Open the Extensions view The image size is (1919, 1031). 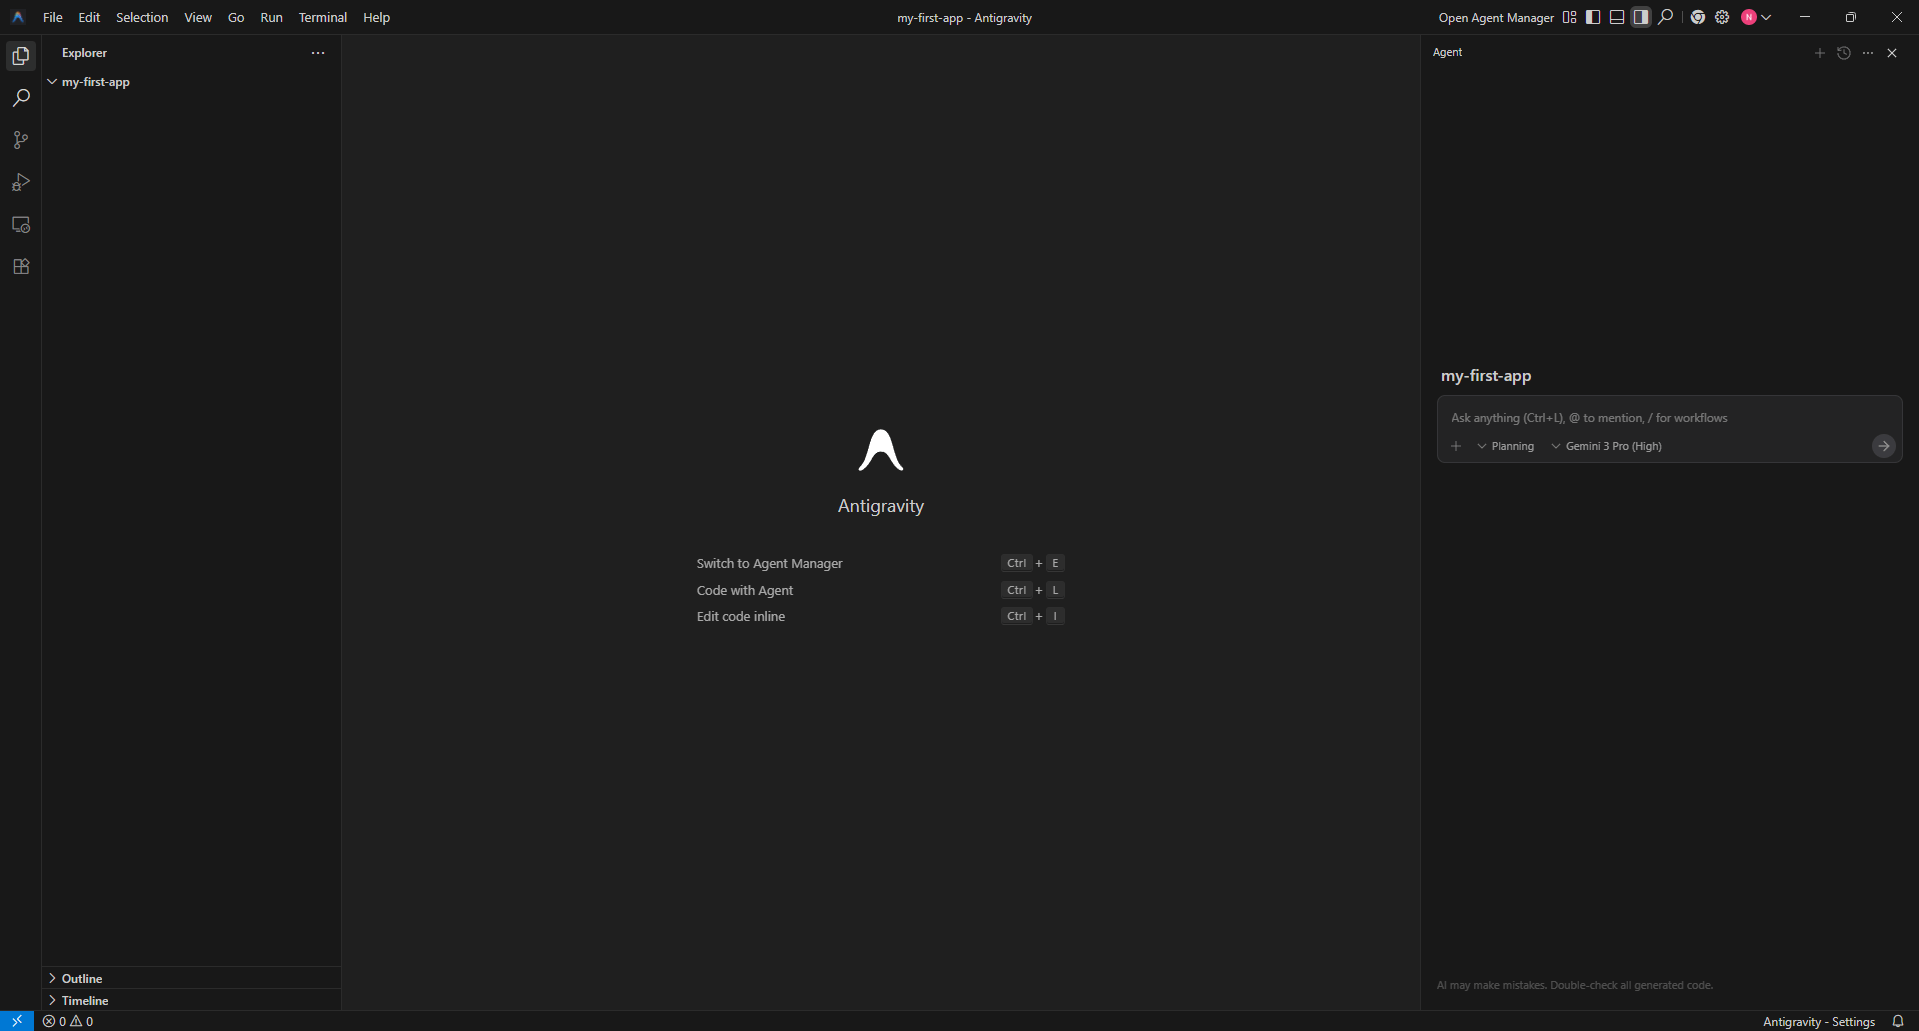coord(21,266)
